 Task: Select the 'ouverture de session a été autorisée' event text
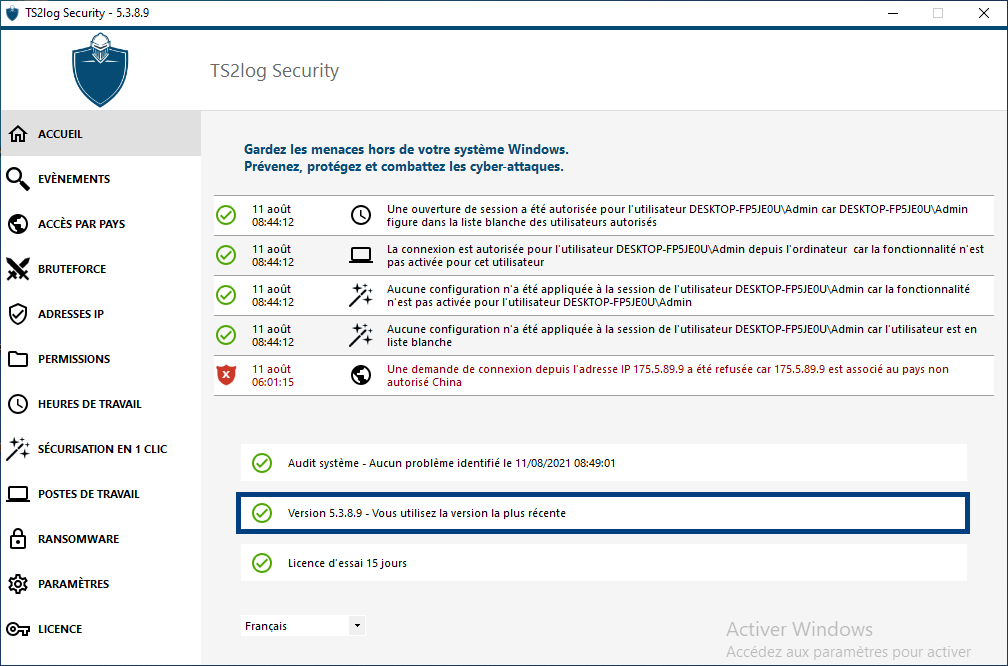tap(677, 215)
